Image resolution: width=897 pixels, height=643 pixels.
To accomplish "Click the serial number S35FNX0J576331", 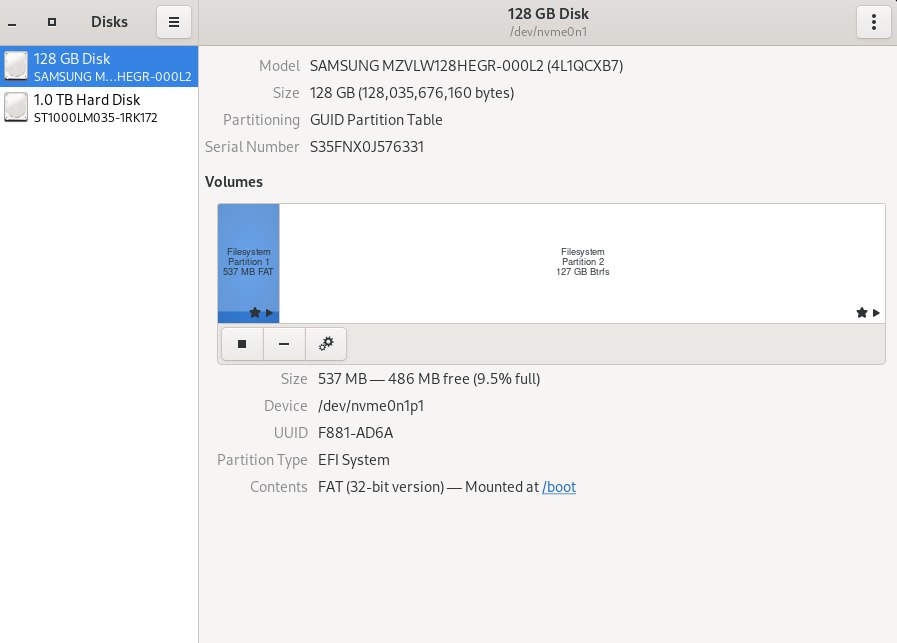I will tap(367, 147).
